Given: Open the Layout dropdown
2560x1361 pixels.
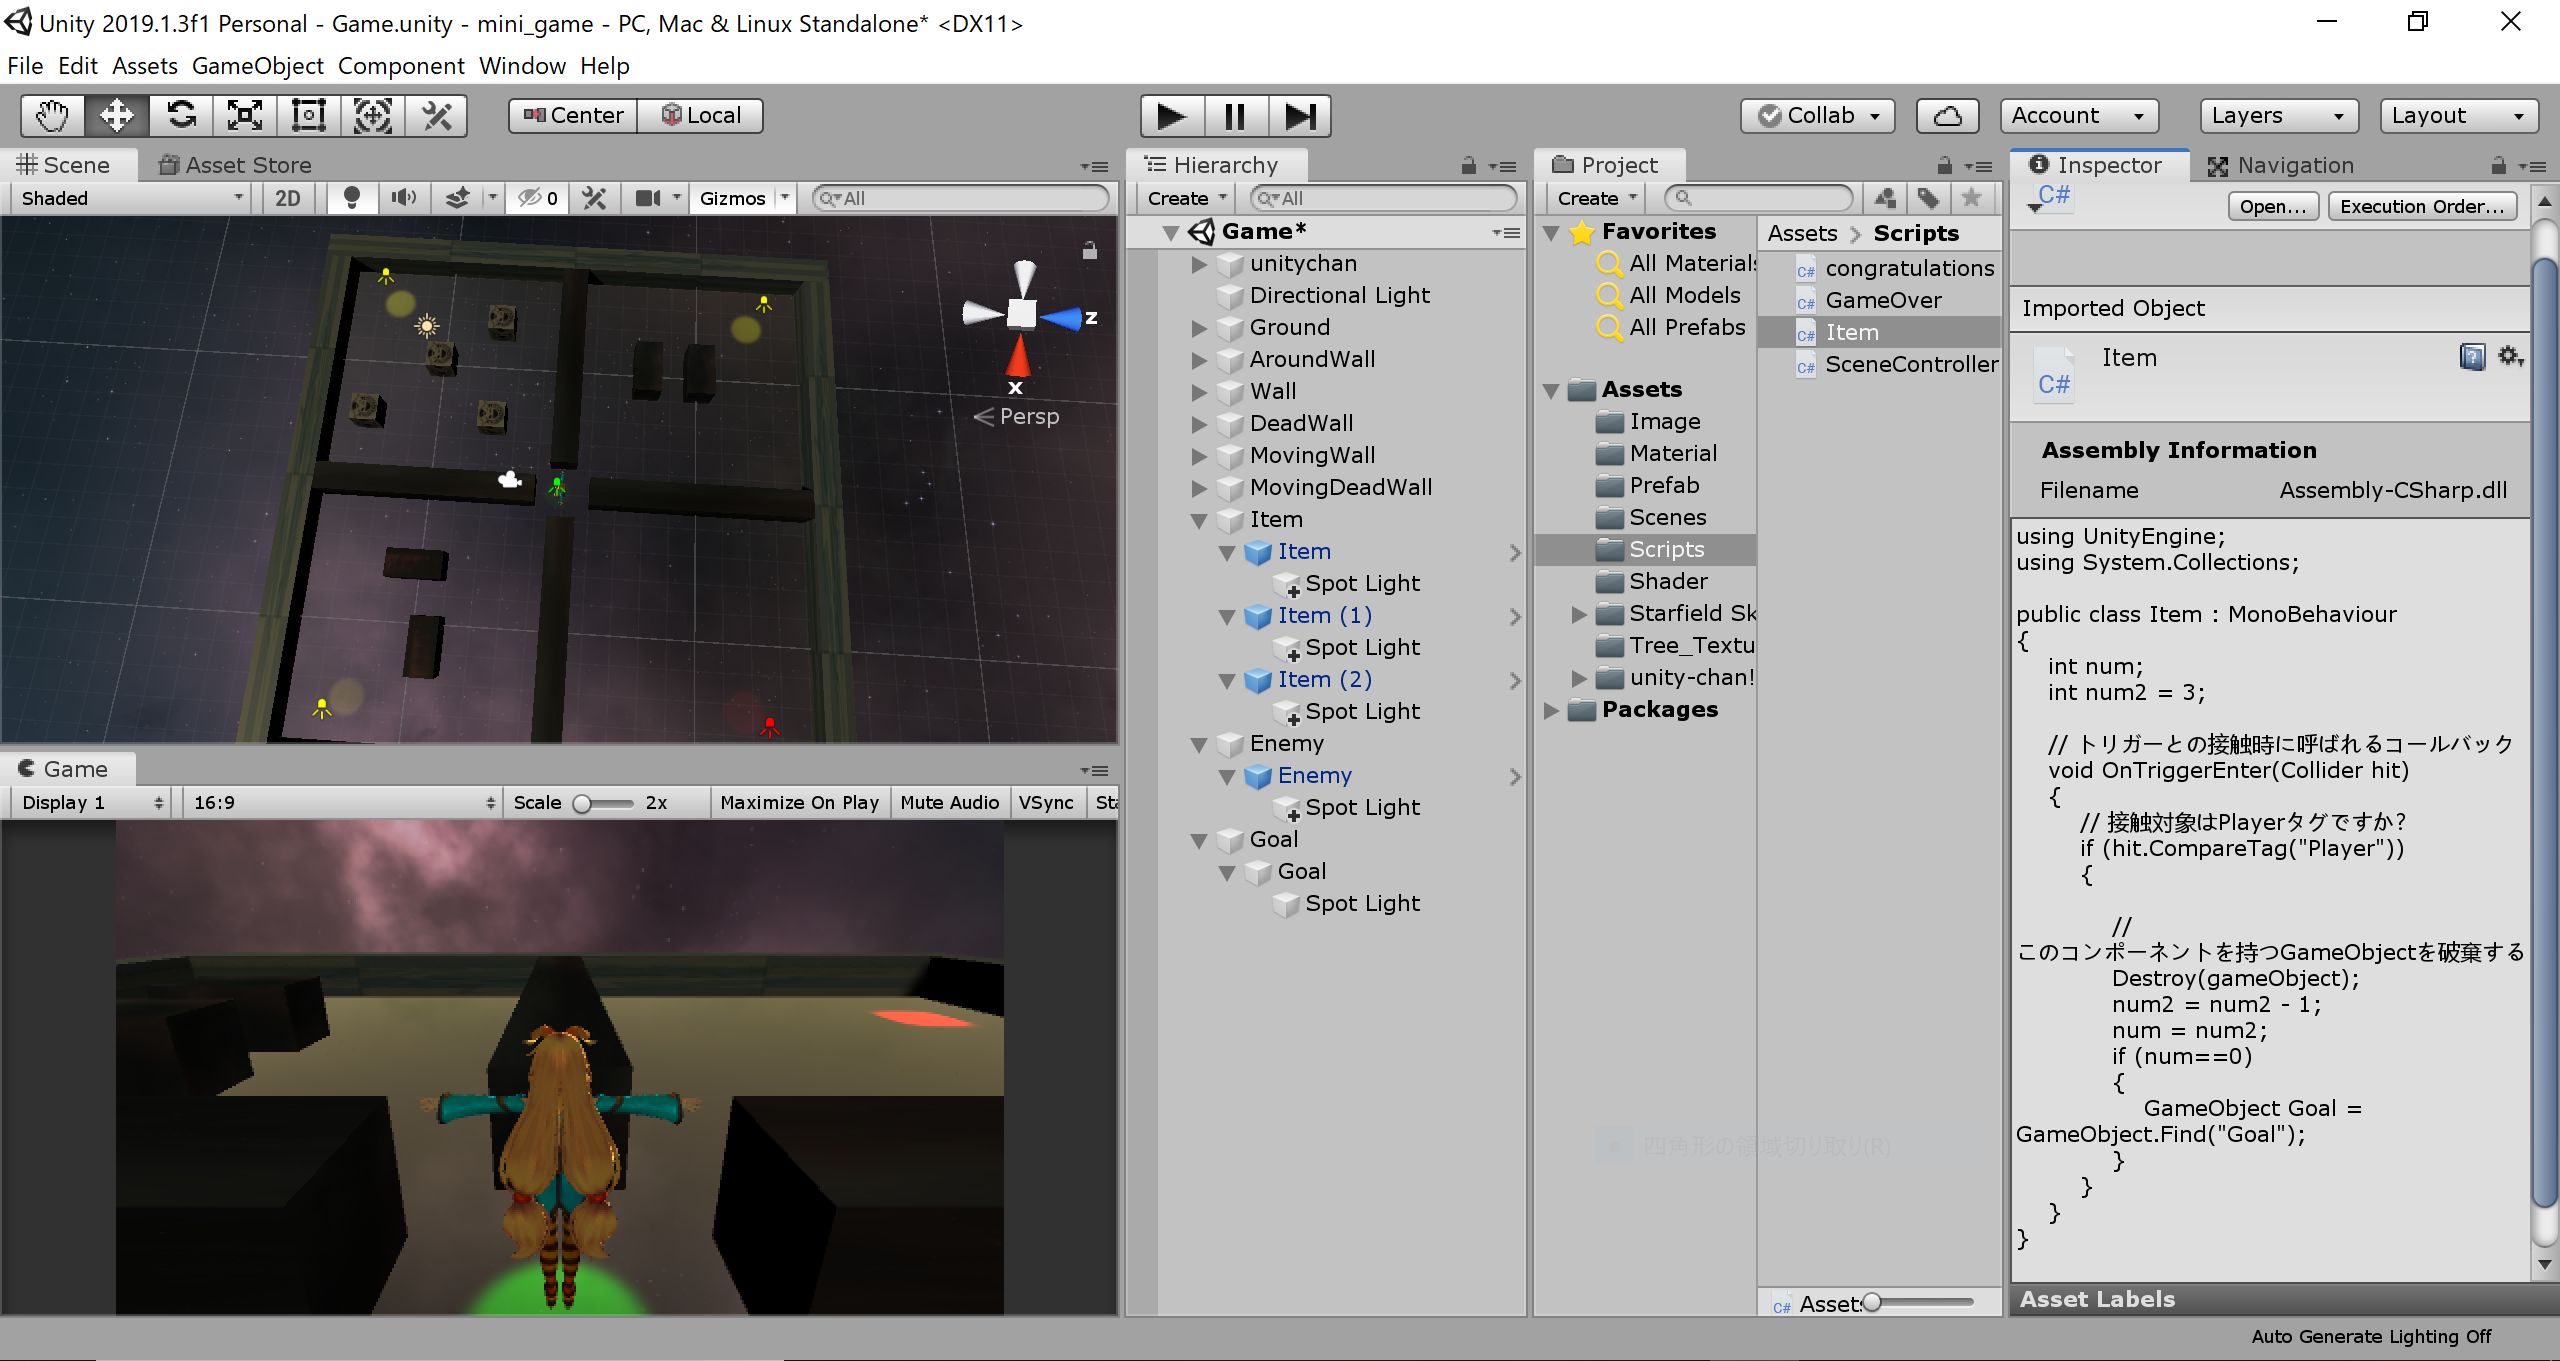Looking at the screenshot, I should click(2457, 115).
